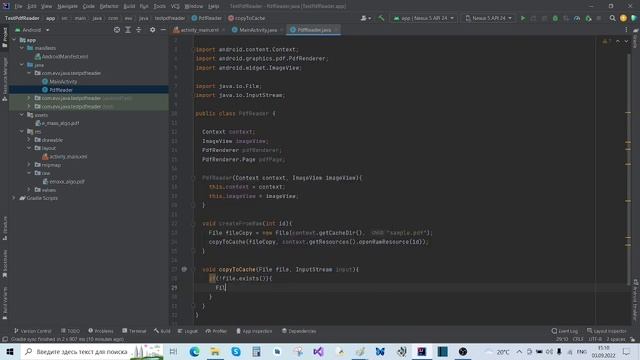Screen dimensions: 640x360
Task: Open the Nexus 5 API 24 device dropdown
Action: point(489,18)
